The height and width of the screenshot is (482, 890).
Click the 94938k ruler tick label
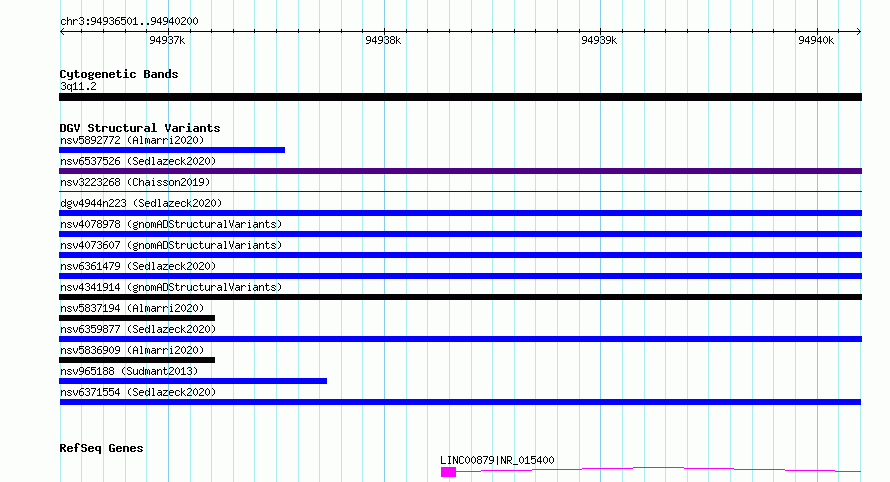click(x=383, y=40)
